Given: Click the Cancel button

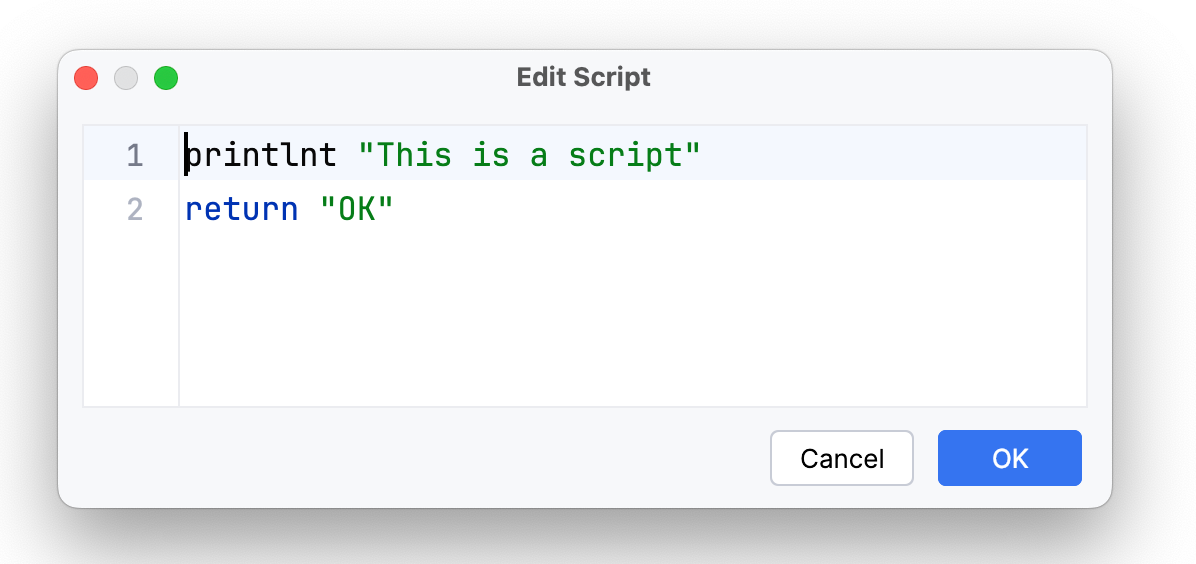Looking at the screenshot, I should coord(841,458).
